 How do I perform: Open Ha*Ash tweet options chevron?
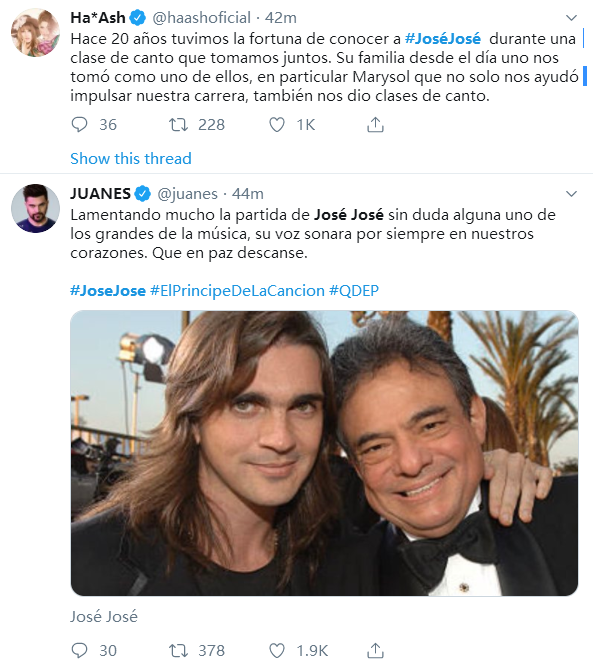[571, 18]
